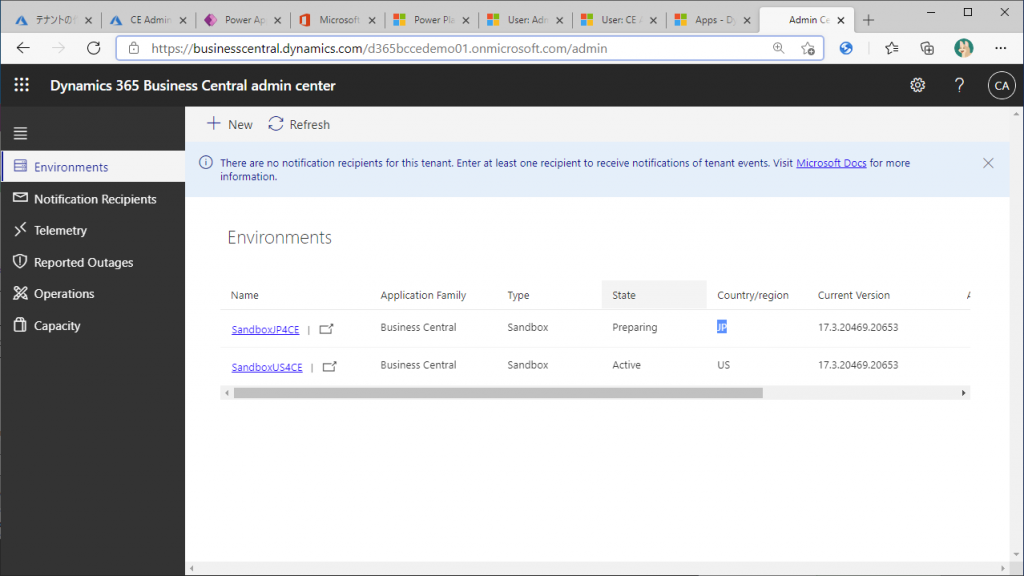Open Environments in the sidebar
The height and width of the screenshot is (576, 1024).
[x=93, y=167]
